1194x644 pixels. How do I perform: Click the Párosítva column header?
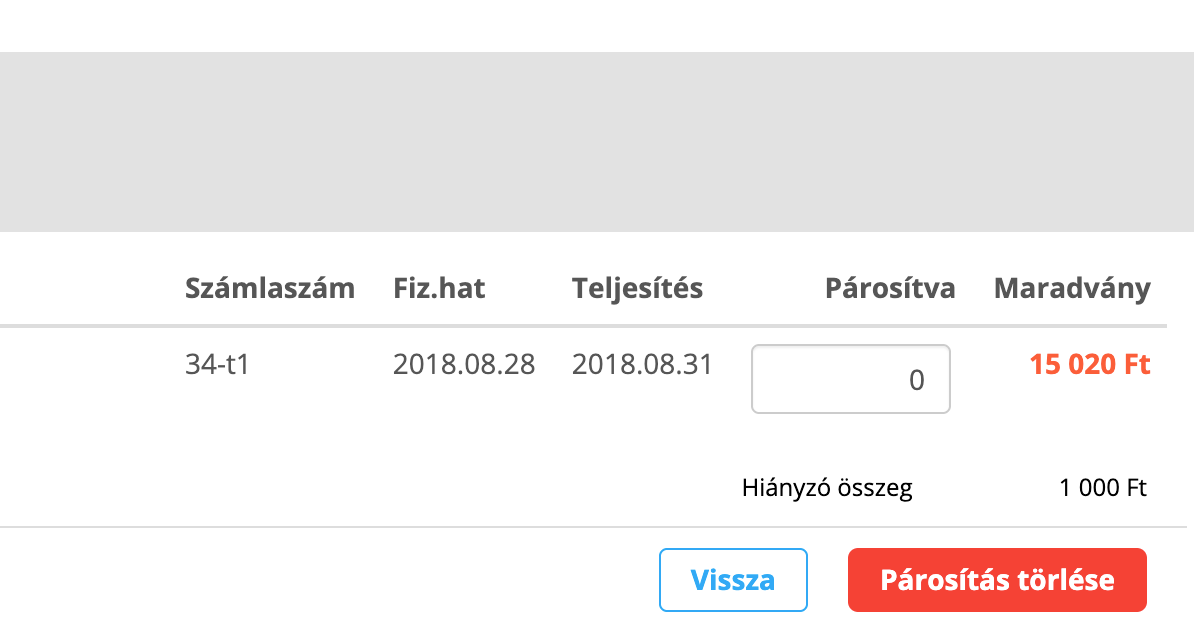889,289
